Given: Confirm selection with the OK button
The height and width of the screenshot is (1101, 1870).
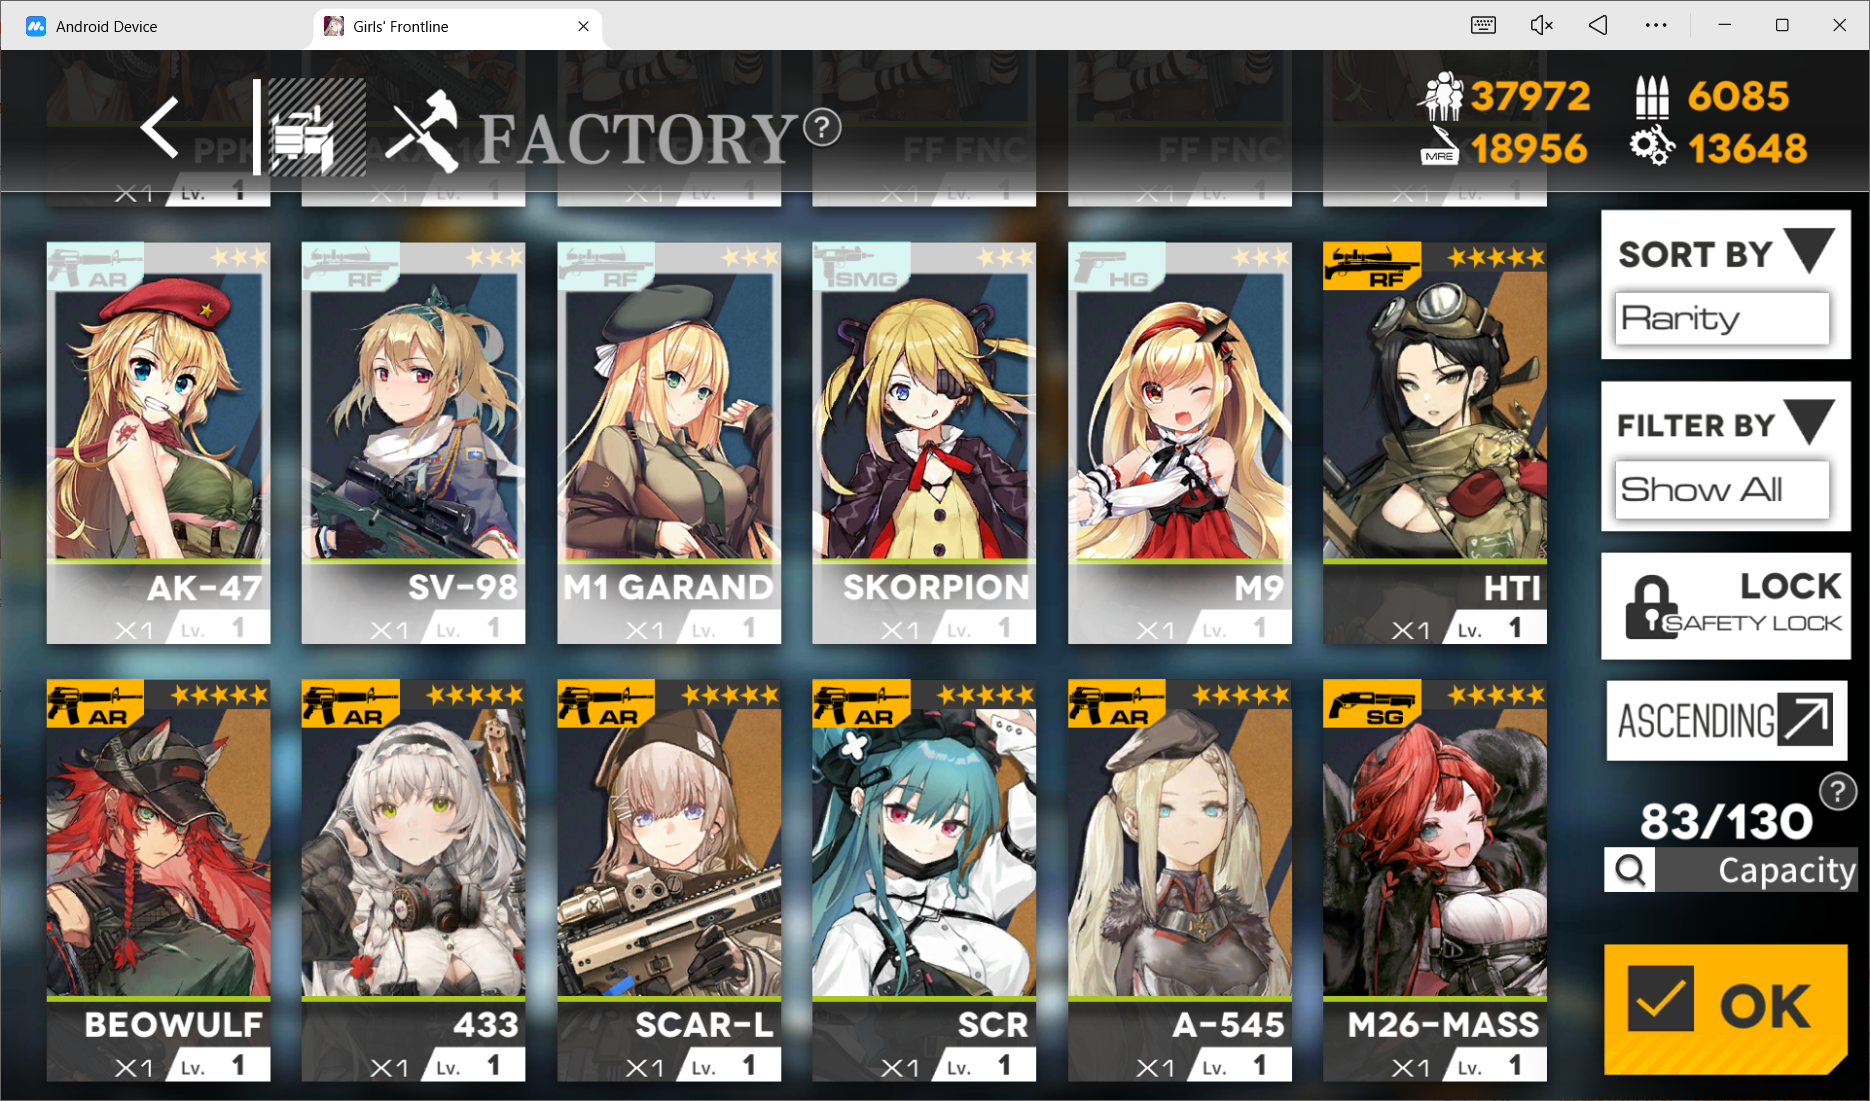Looking at the screenshot, I should click(1725, 1008).
